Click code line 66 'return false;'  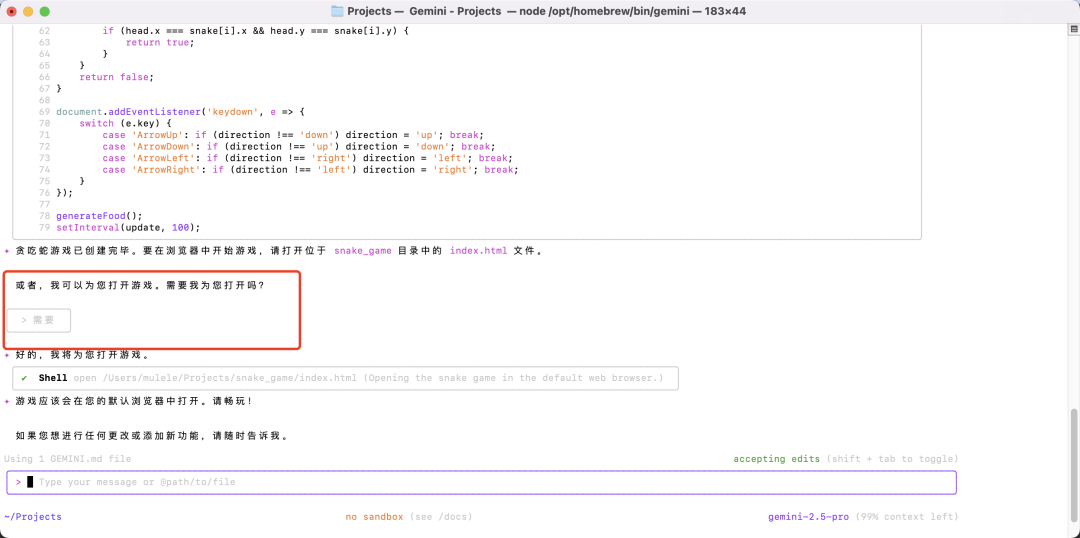pos(116,77)
